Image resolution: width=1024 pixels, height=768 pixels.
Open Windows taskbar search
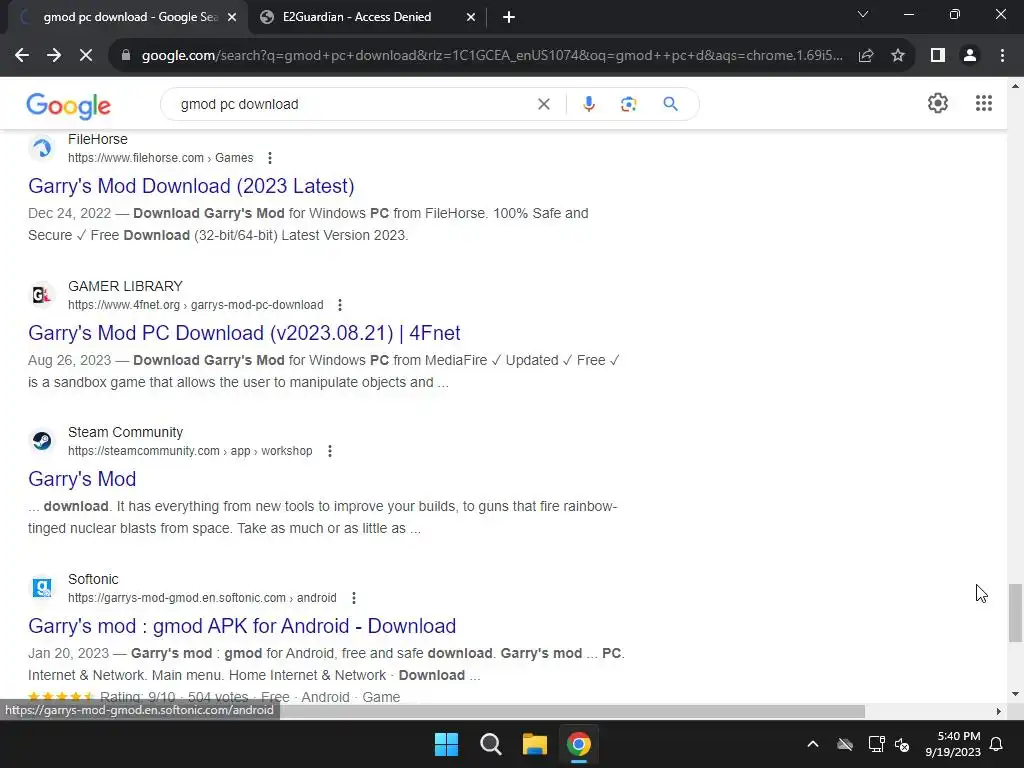click(x=490, y=744)
